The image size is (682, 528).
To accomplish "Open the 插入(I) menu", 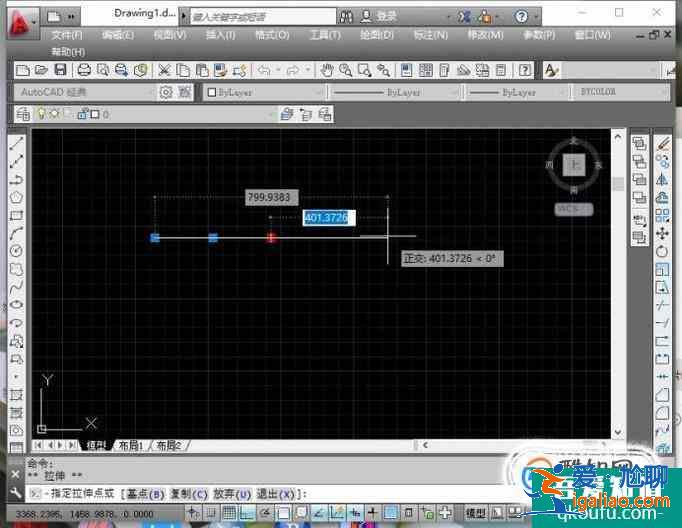I will [221, 35].
